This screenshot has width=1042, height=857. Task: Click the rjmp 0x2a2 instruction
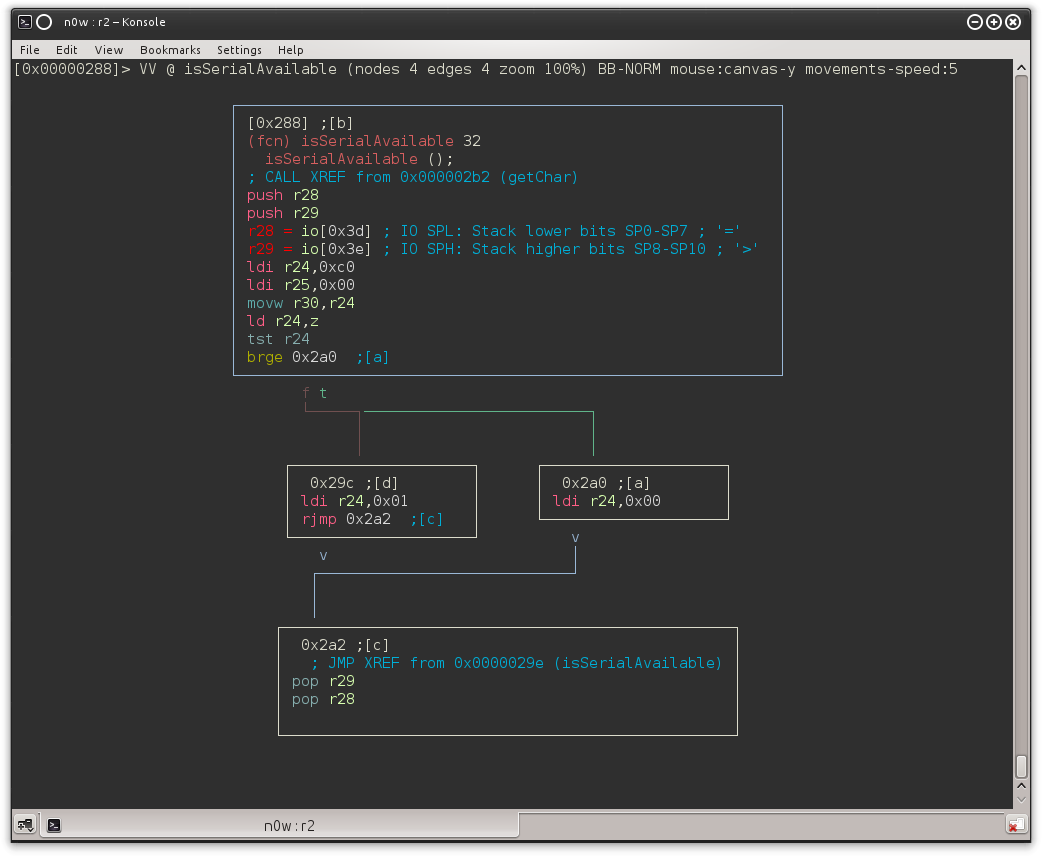coord(345,519)
